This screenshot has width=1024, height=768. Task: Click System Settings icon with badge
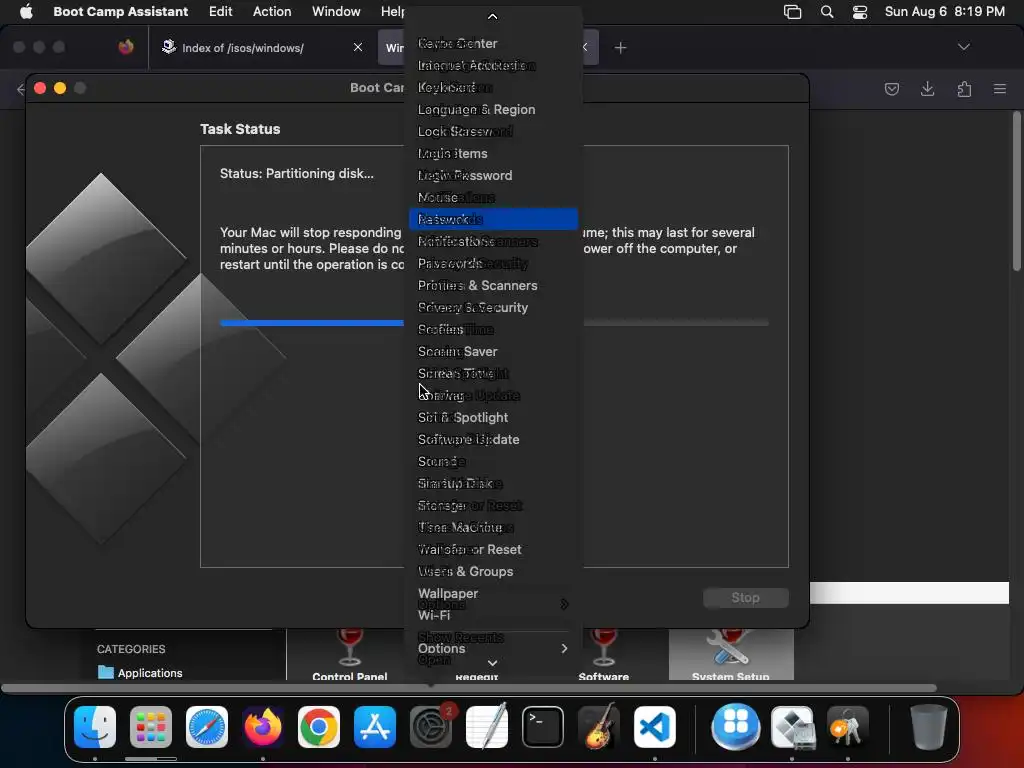pyautogui.click(x=431, y=727)
